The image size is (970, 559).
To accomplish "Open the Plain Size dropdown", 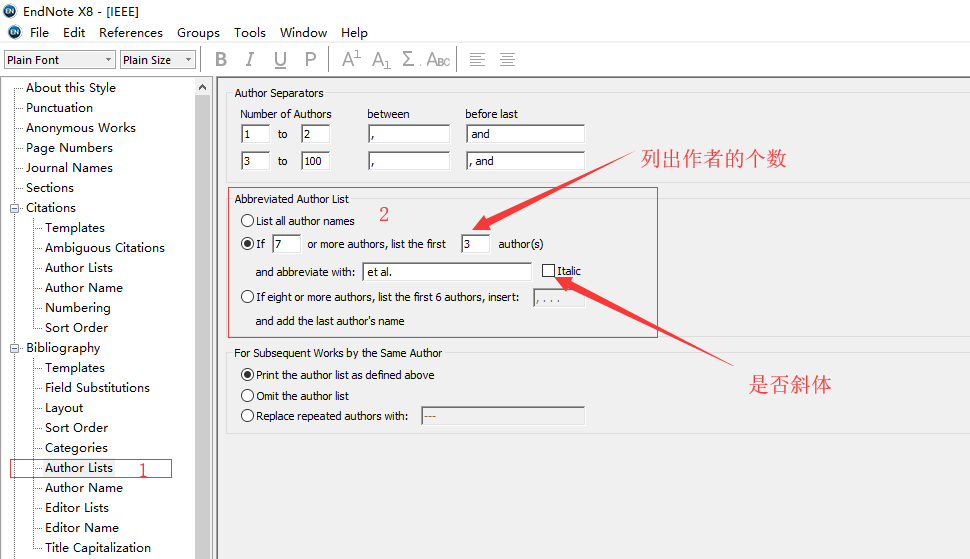I will click(158, 60).
